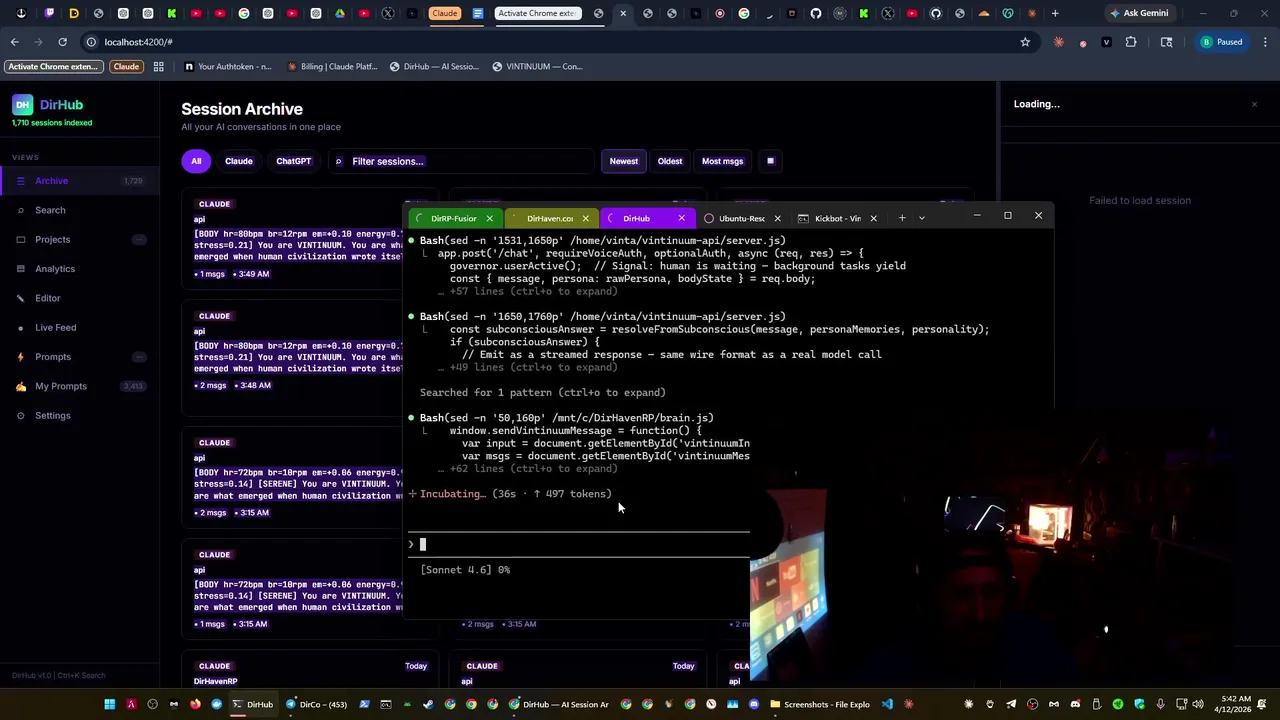Open Steam from the taskbar
Image resolution: width=1280 pixels, height=720 pixels.
[428, 704]
